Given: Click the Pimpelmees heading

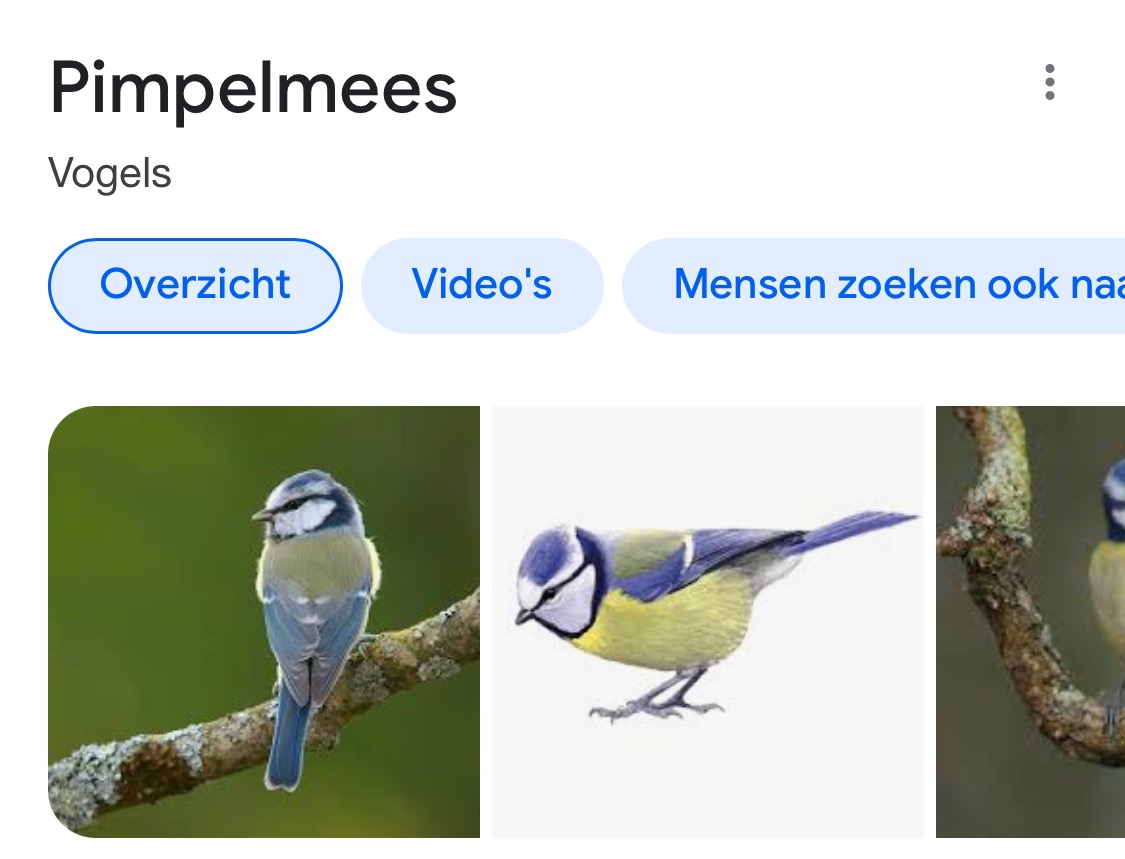Looking at the screenshot, I should (253, 88).
